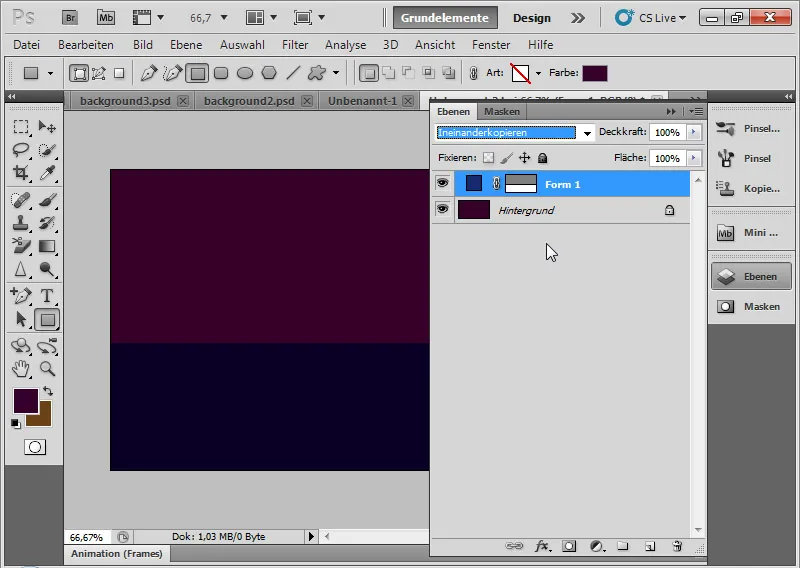Viewport: 800px width, 568px height.
Task: Select the Quick Selection tool
Action: coord(47,150)
